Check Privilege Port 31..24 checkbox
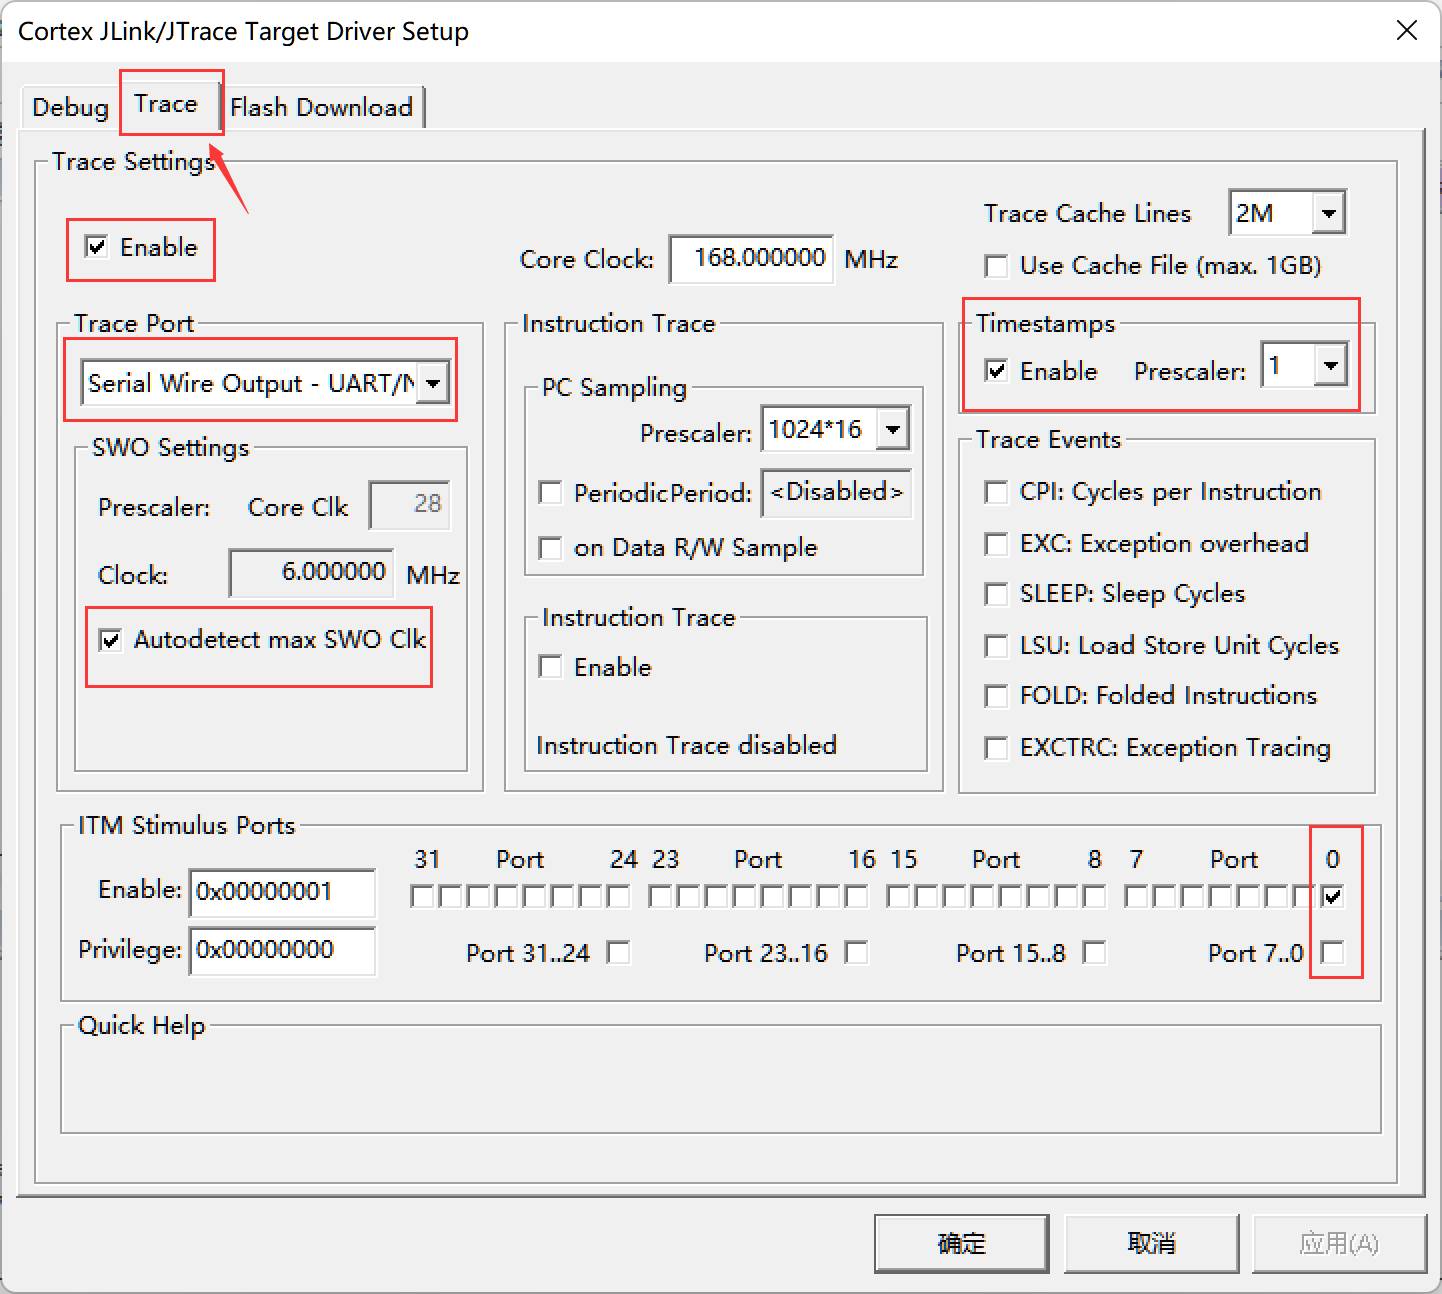The image size is (1442, 1294). point(619,953)
